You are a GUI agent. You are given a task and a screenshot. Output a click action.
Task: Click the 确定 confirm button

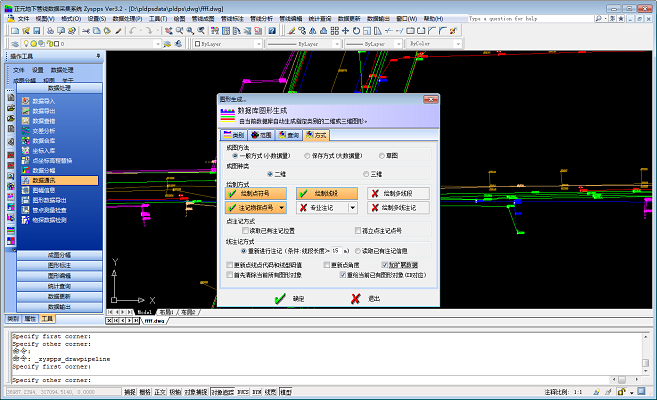(289, 298)
